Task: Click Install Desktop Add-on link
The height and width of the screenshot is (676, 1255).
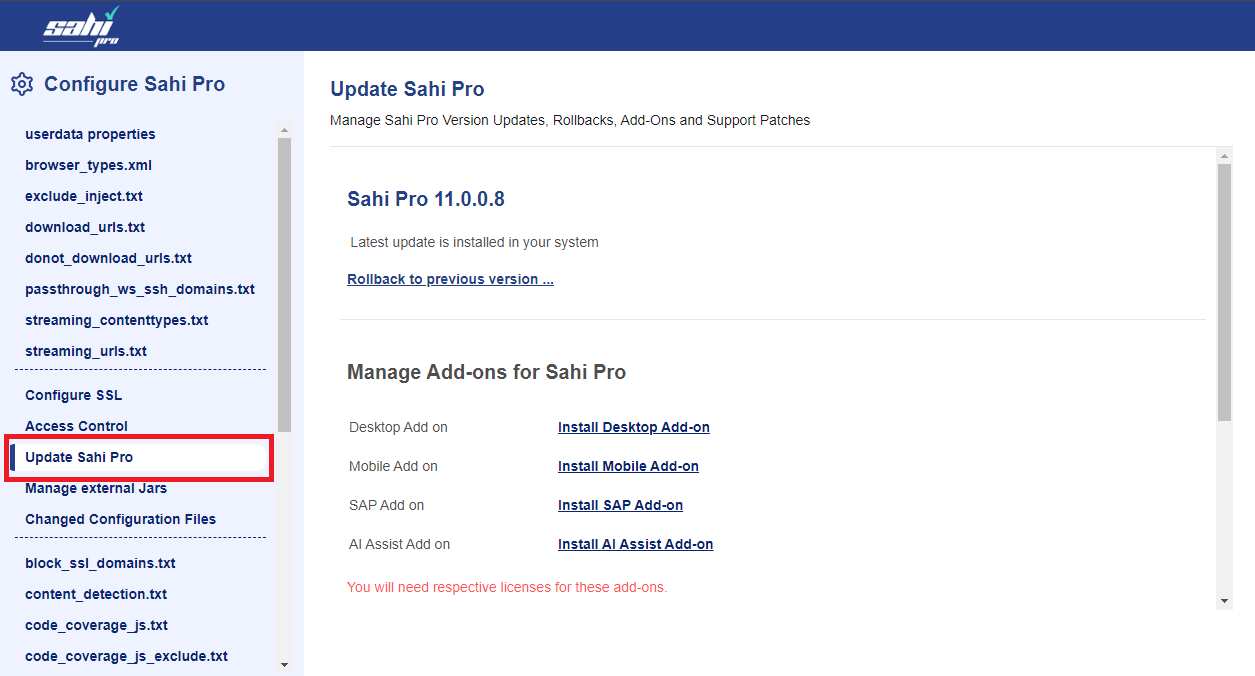Action: coord(633,427)
